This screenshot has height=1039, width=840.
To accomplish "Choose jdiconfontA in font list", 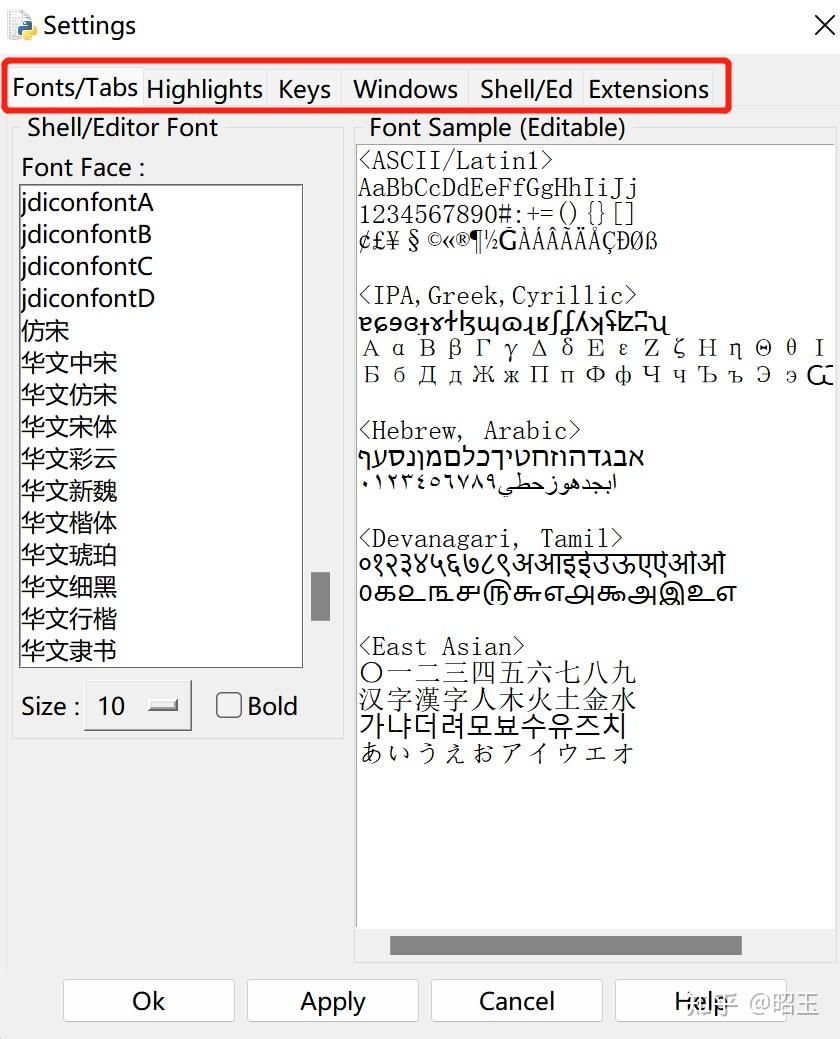I will click(87, 202).
